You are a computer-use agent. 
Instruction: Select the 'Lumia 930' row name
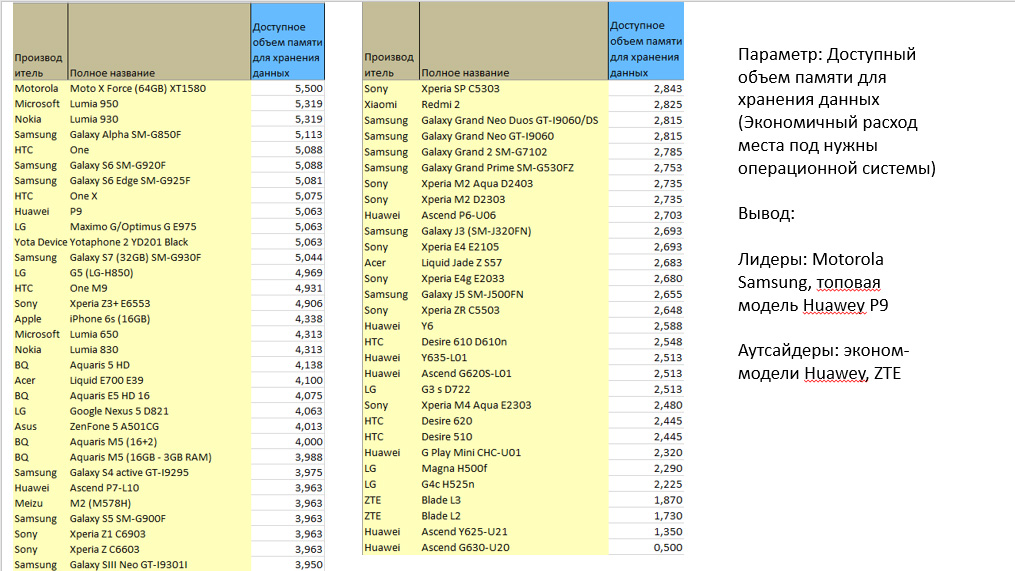click(159, 119)
